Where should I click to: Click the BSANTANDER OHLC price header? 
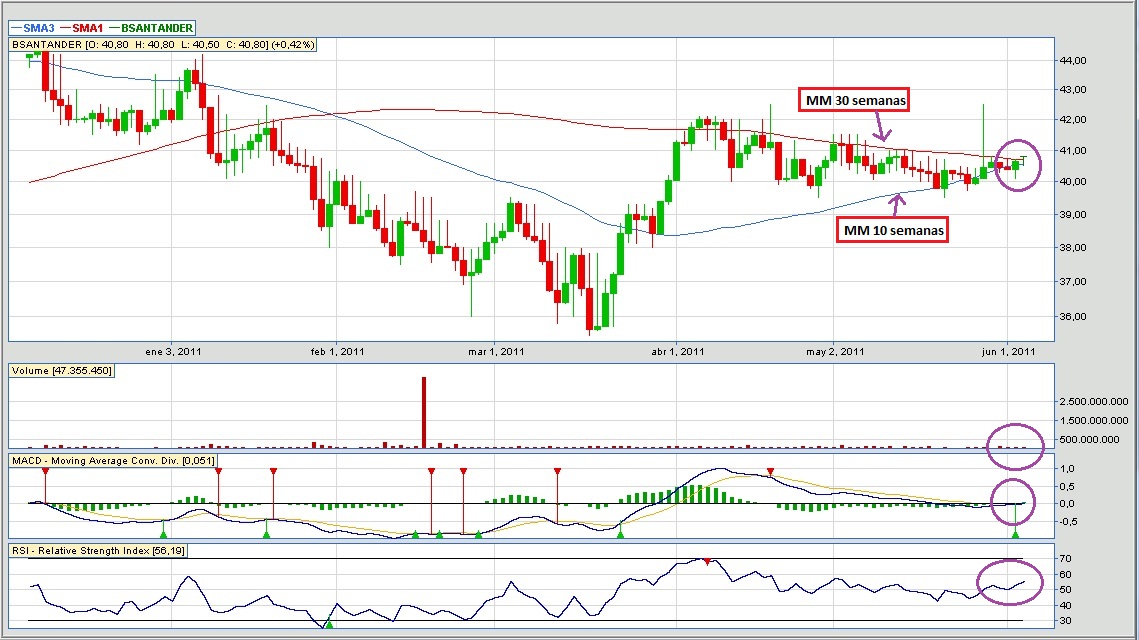pos(164,45)
